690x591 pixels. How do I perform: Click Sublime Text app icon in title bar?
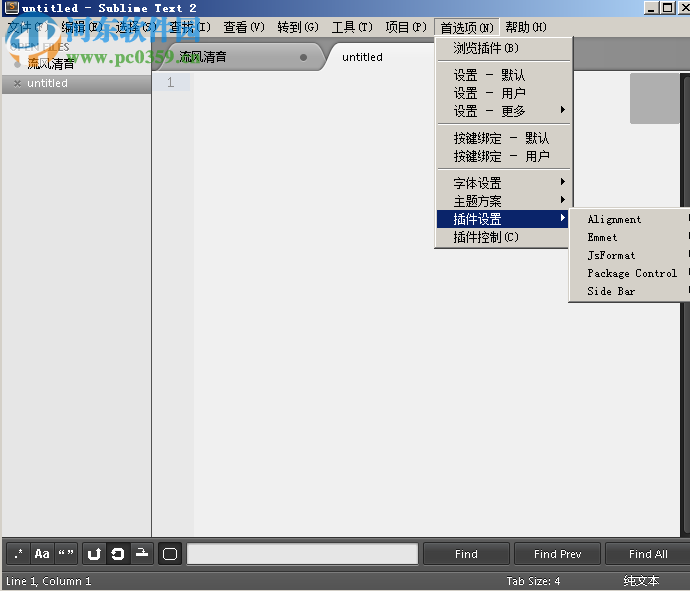click(11, 7)
